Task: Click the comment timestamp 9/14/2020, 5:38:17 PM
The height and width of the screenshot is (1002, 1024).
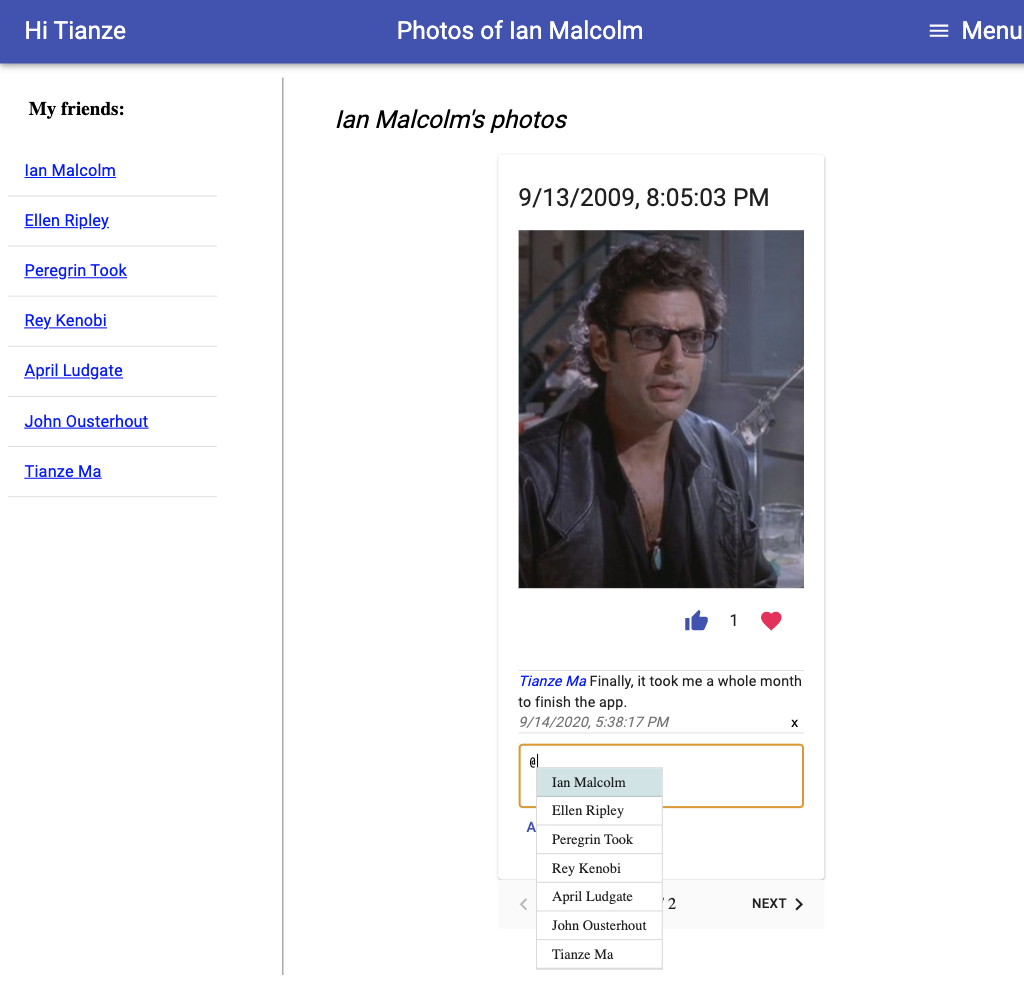Action: pos(594,722)
